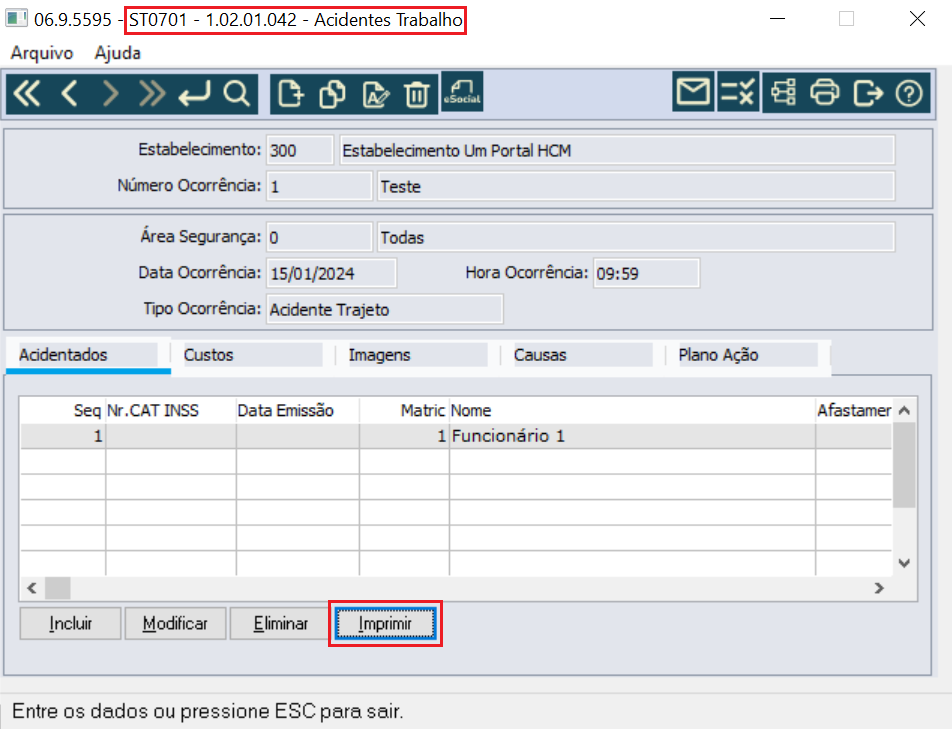This screenshot has width=952, height=729.
Task: Edit the record with pencil icon
Action: click(x=375, y=94)
